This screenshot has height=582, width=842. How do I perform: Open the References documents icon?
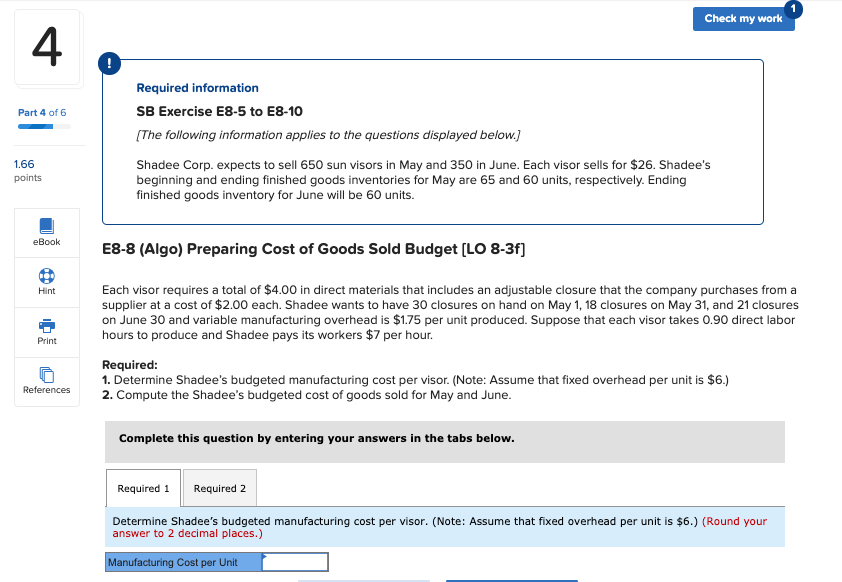pyautogui.click(x=47, y=375)
